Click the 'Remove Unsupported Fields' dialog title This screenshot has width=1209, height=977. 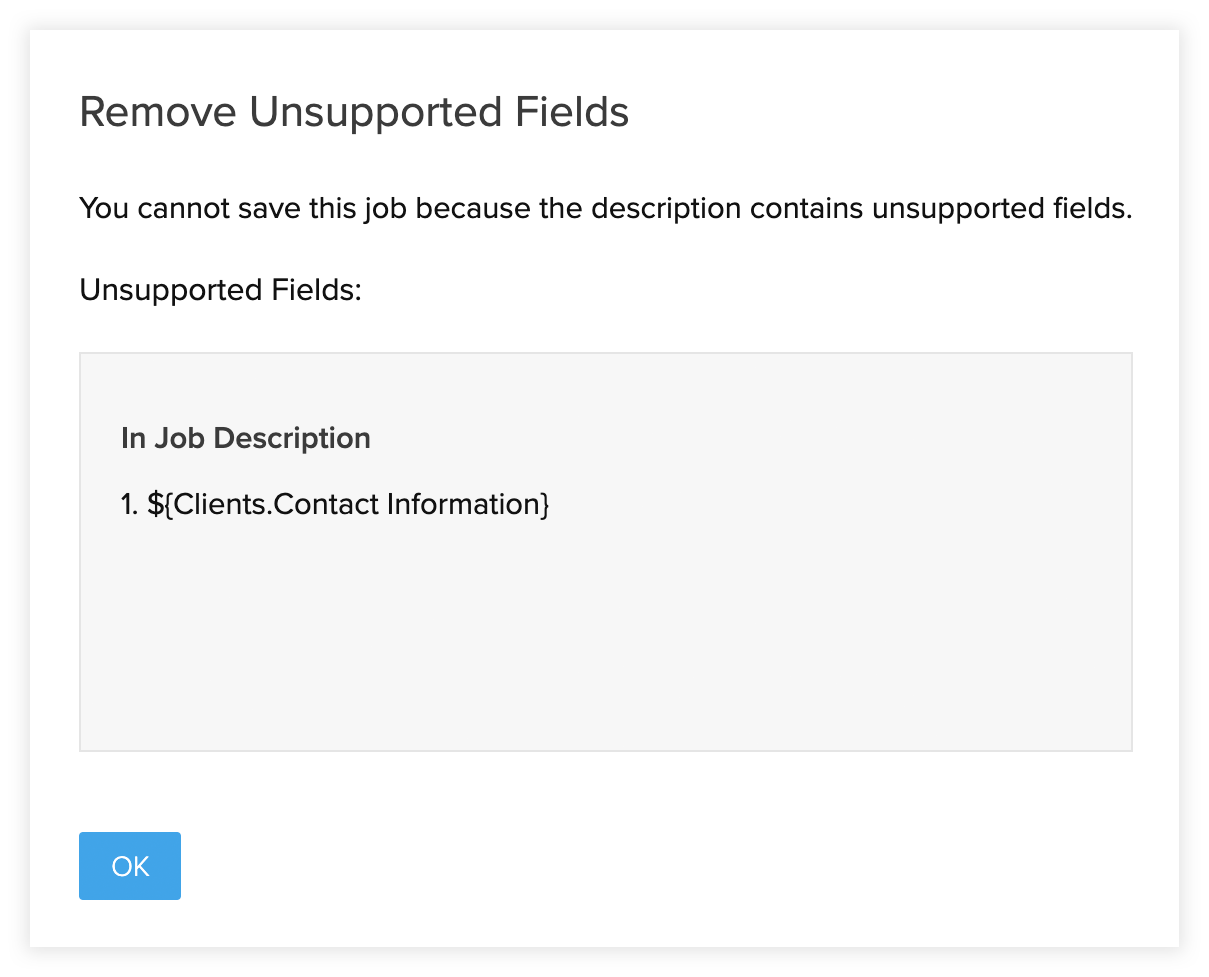(x=354, y=112)
